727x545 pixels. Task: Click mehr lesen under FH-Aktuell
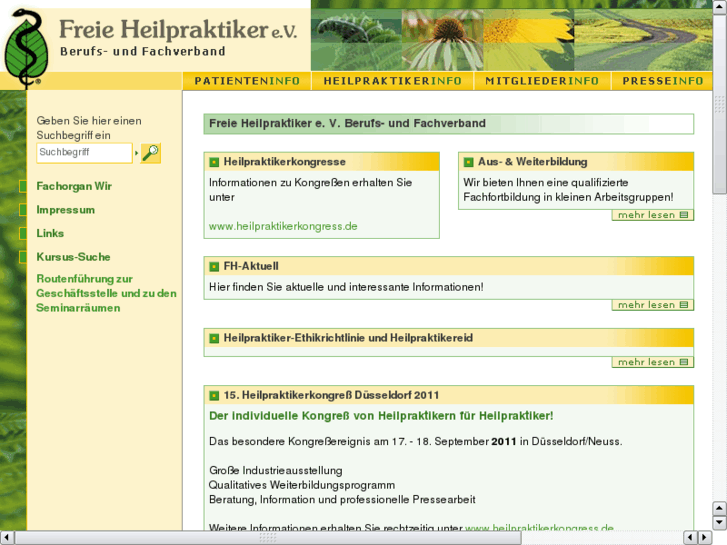point(653,305)
